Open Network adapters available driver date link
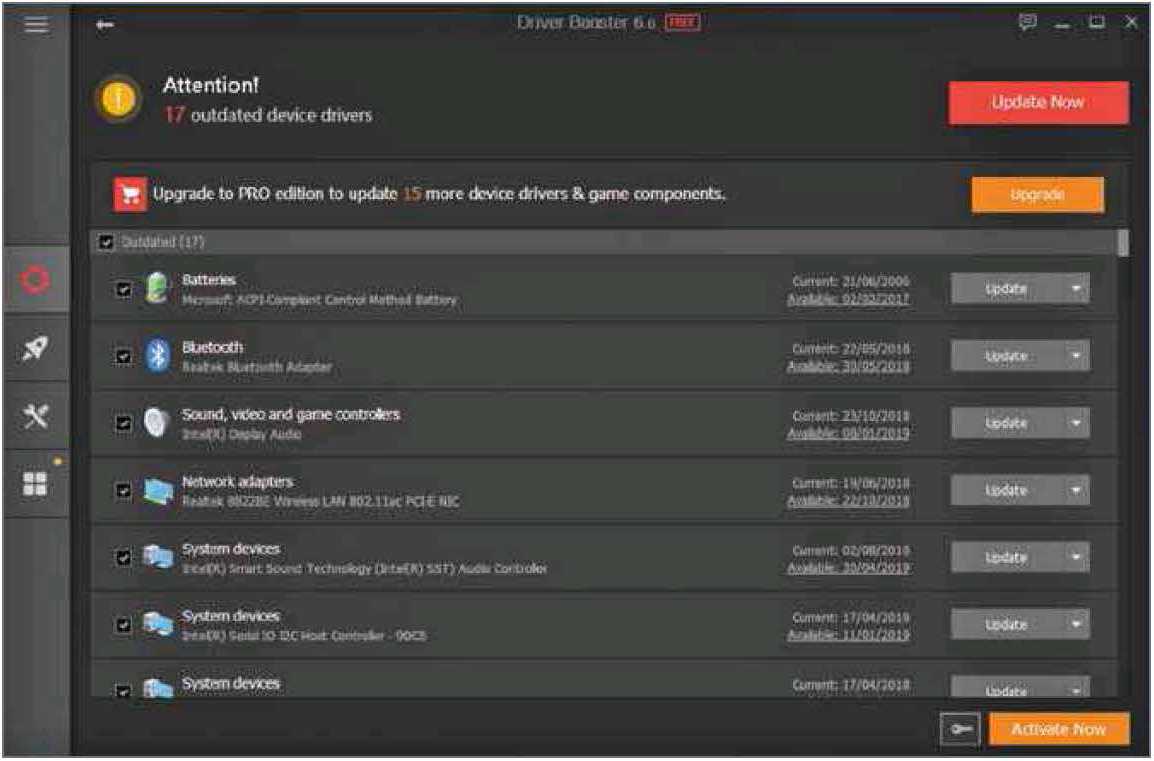Viewport: 1154px width, 761px height. point(848,501)
